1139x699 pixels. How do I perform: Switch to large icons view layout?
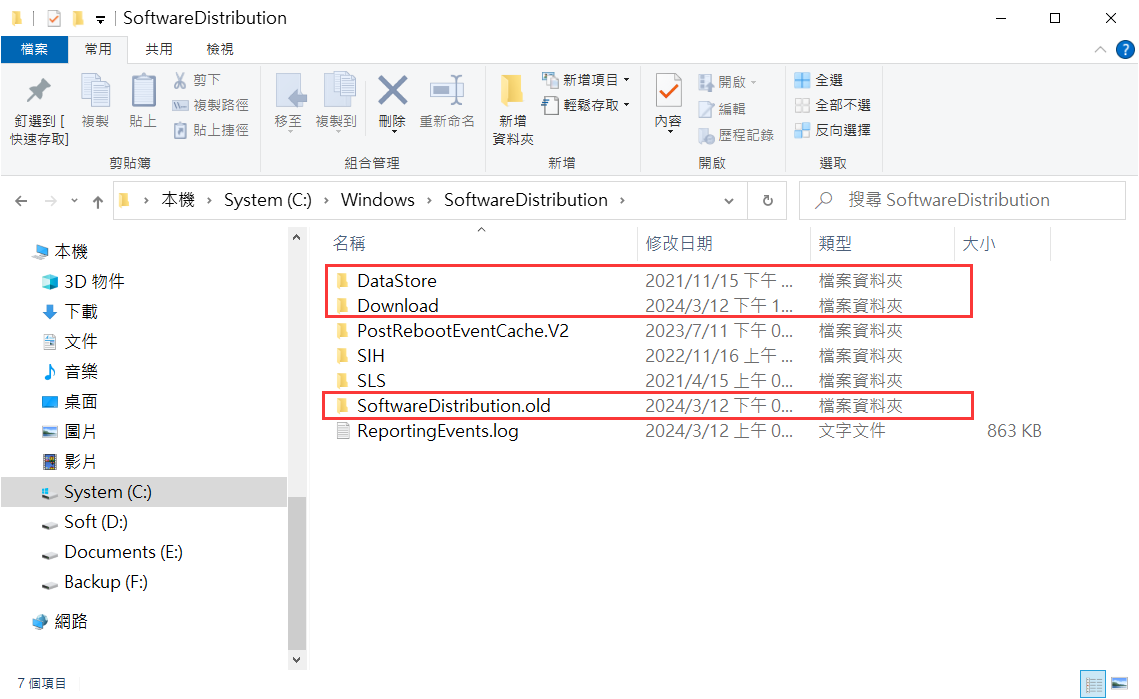(x=1119, y=684)
